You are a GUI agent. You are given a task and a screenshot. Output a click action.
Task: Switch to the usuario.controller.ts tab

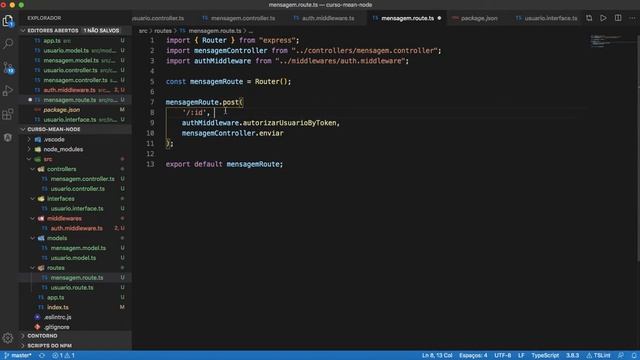click(158, 18)
